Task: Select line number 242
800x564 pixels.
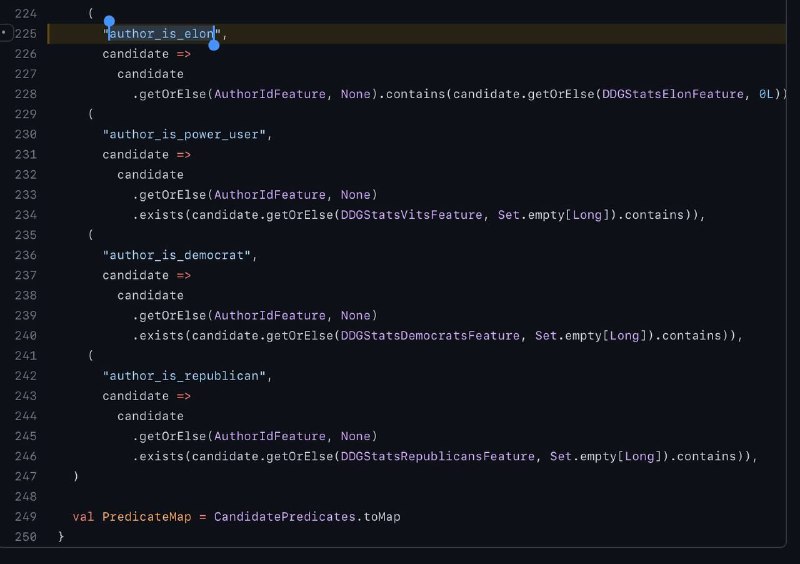Action: coord(25,376)
